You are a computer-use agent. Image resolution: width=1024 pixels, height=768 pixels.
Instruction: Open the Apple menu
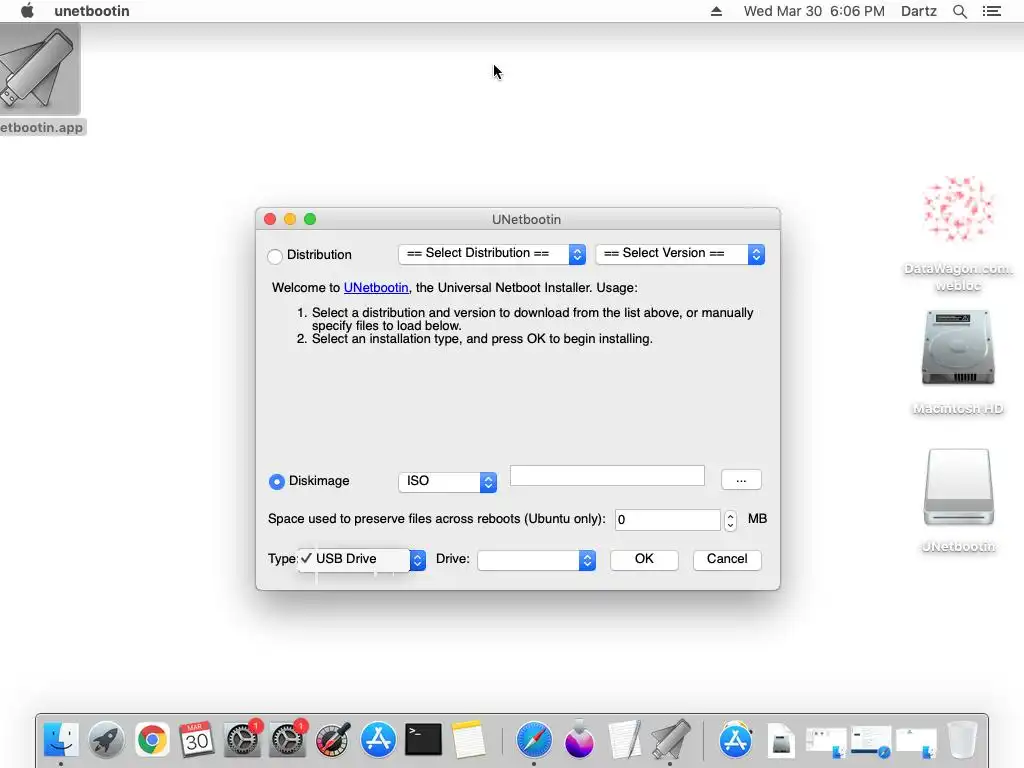(27, 11)
